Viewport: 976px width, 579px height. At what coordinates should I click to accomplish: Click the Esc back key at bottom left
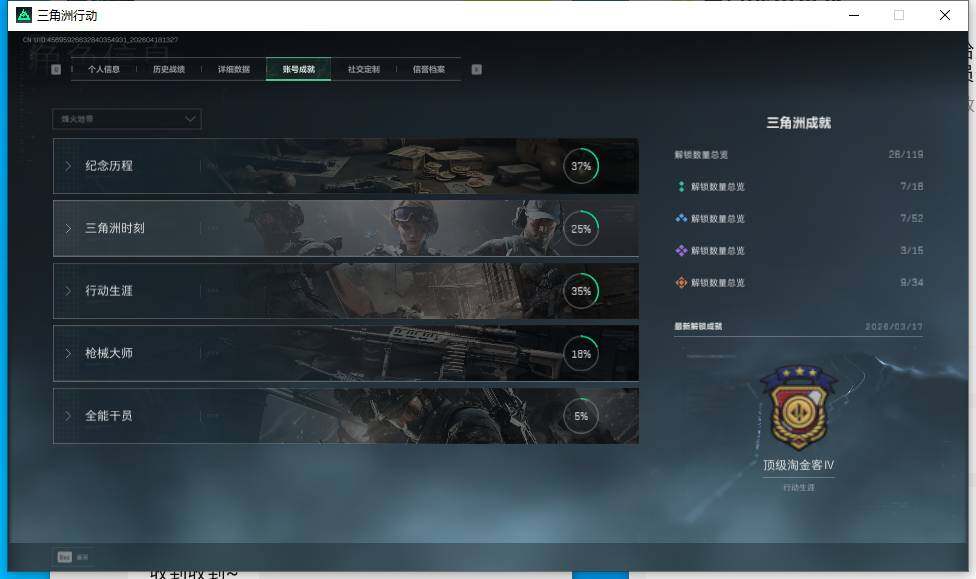[x=65, y=557]
